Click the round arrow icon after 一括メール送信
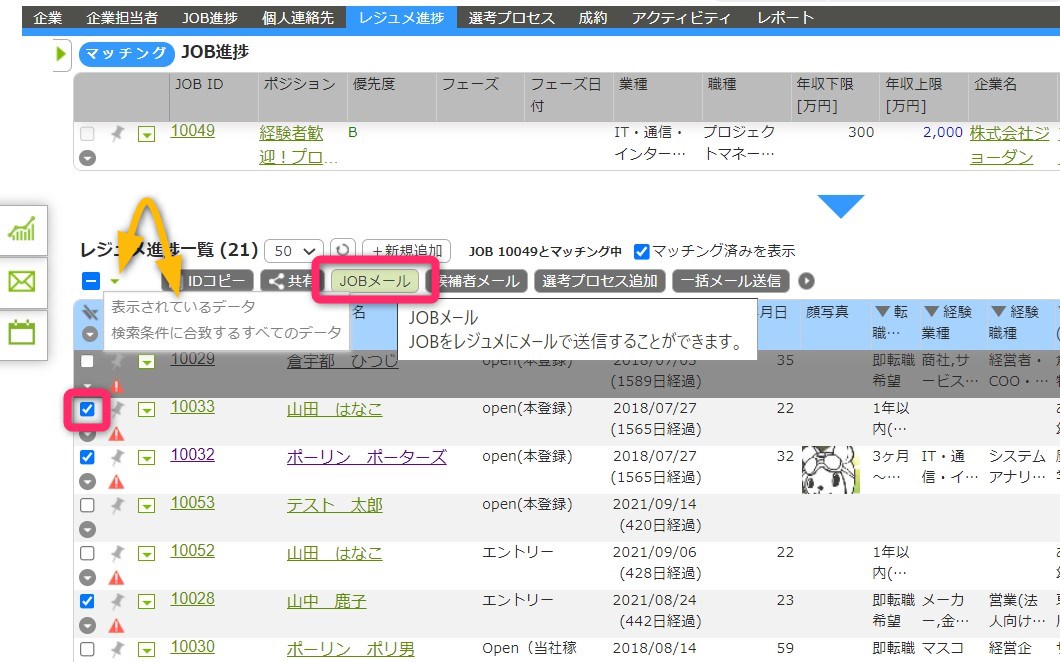The height and width of the screenshot is (662, 1060). (x=806, y=281)
